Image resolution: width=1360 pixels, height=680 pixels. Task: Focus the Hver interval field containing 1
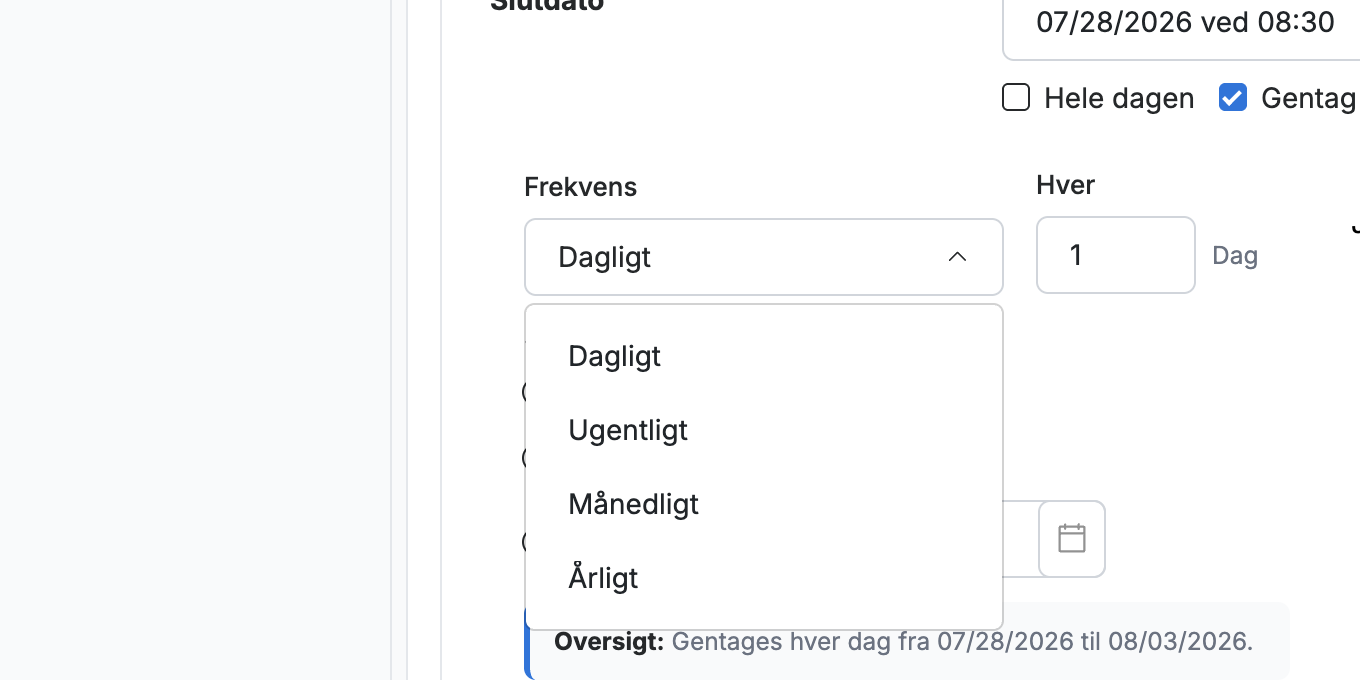(x=1116, y=255)
